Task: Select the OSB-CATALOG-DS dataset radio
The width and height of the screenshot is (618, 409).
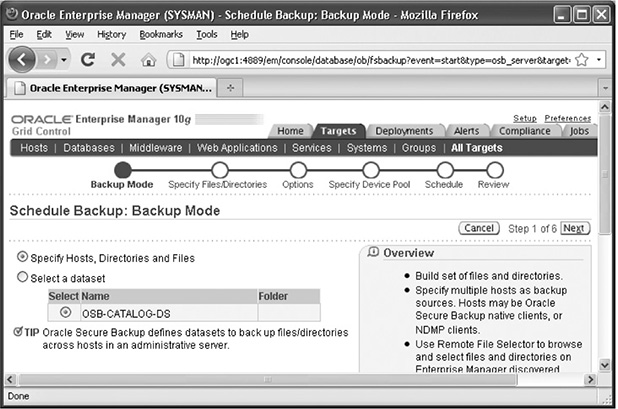Action: [65, 312]
